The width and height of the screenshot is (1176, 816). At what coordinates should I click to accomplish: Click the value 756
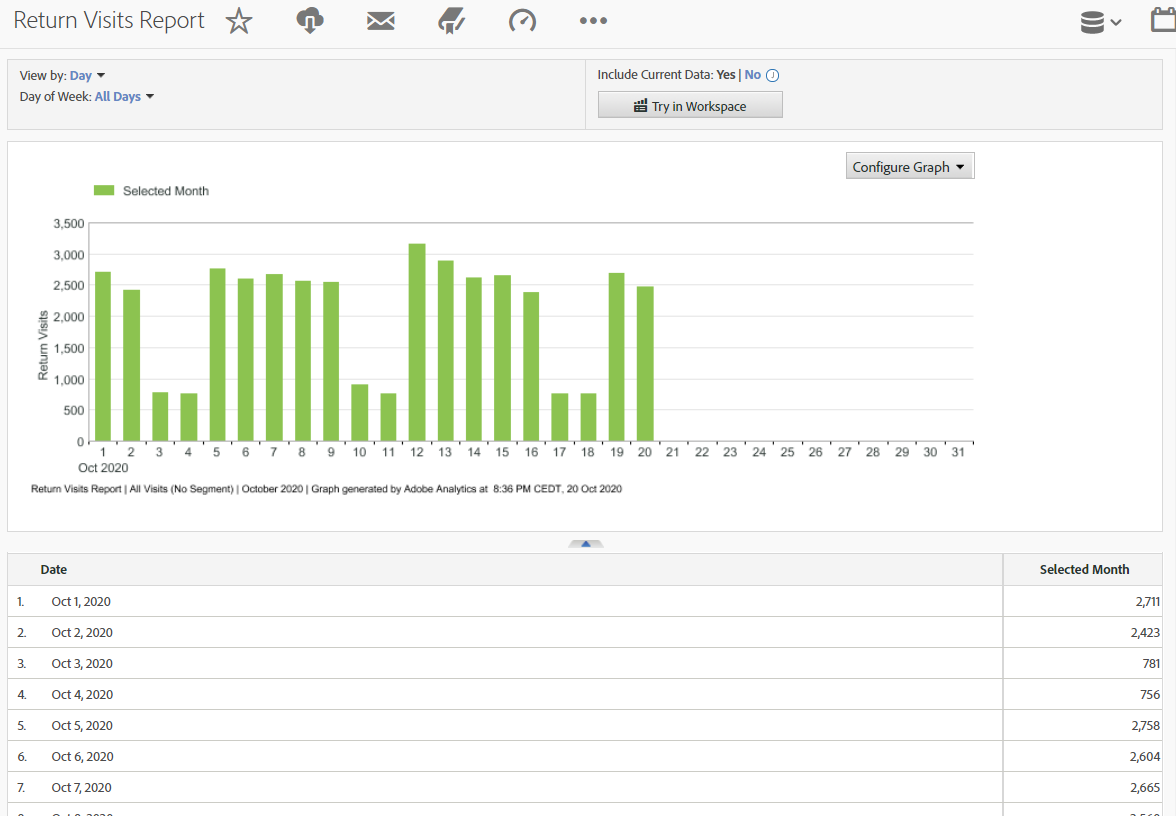tap(1150, 694)
